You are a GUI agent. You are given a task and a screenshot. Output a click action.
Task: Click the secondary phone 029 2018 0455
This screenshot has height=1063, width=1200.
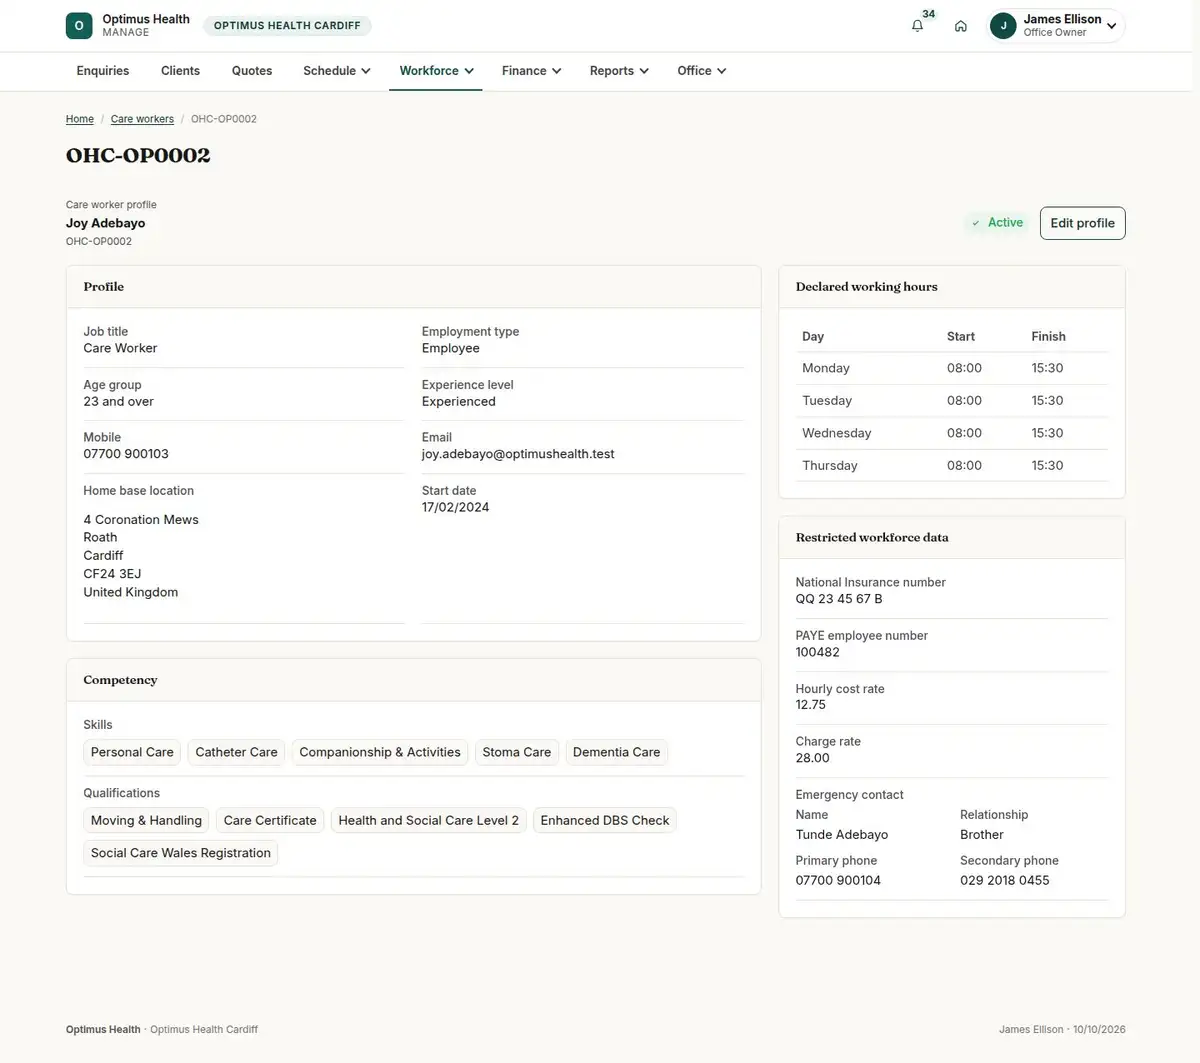[1005, 881]
